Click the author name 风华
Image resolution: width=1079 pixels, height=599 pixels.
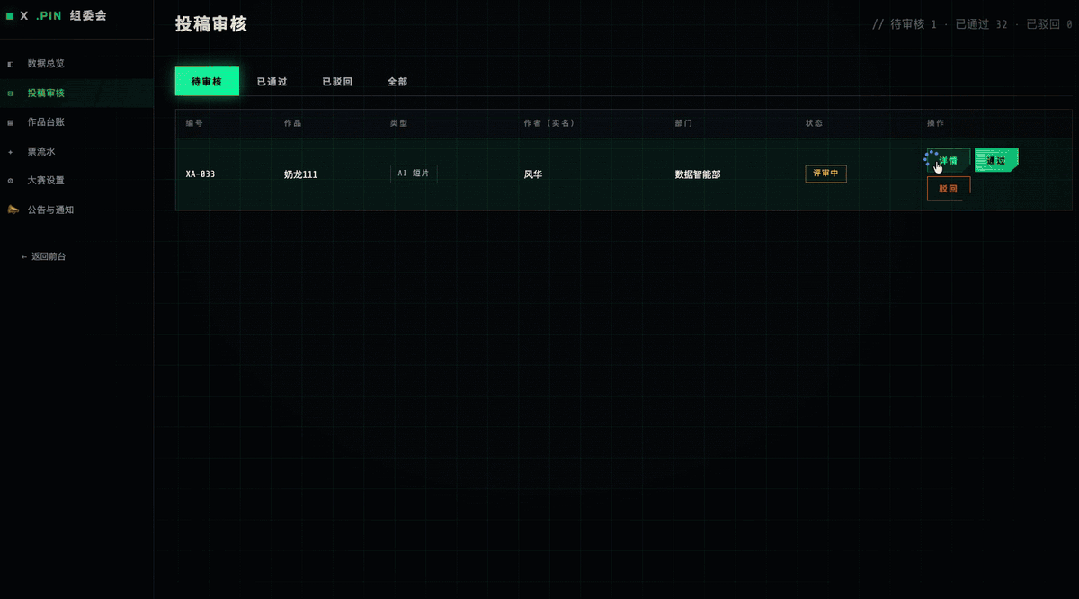pyautogui.click(x=533, y=175)
